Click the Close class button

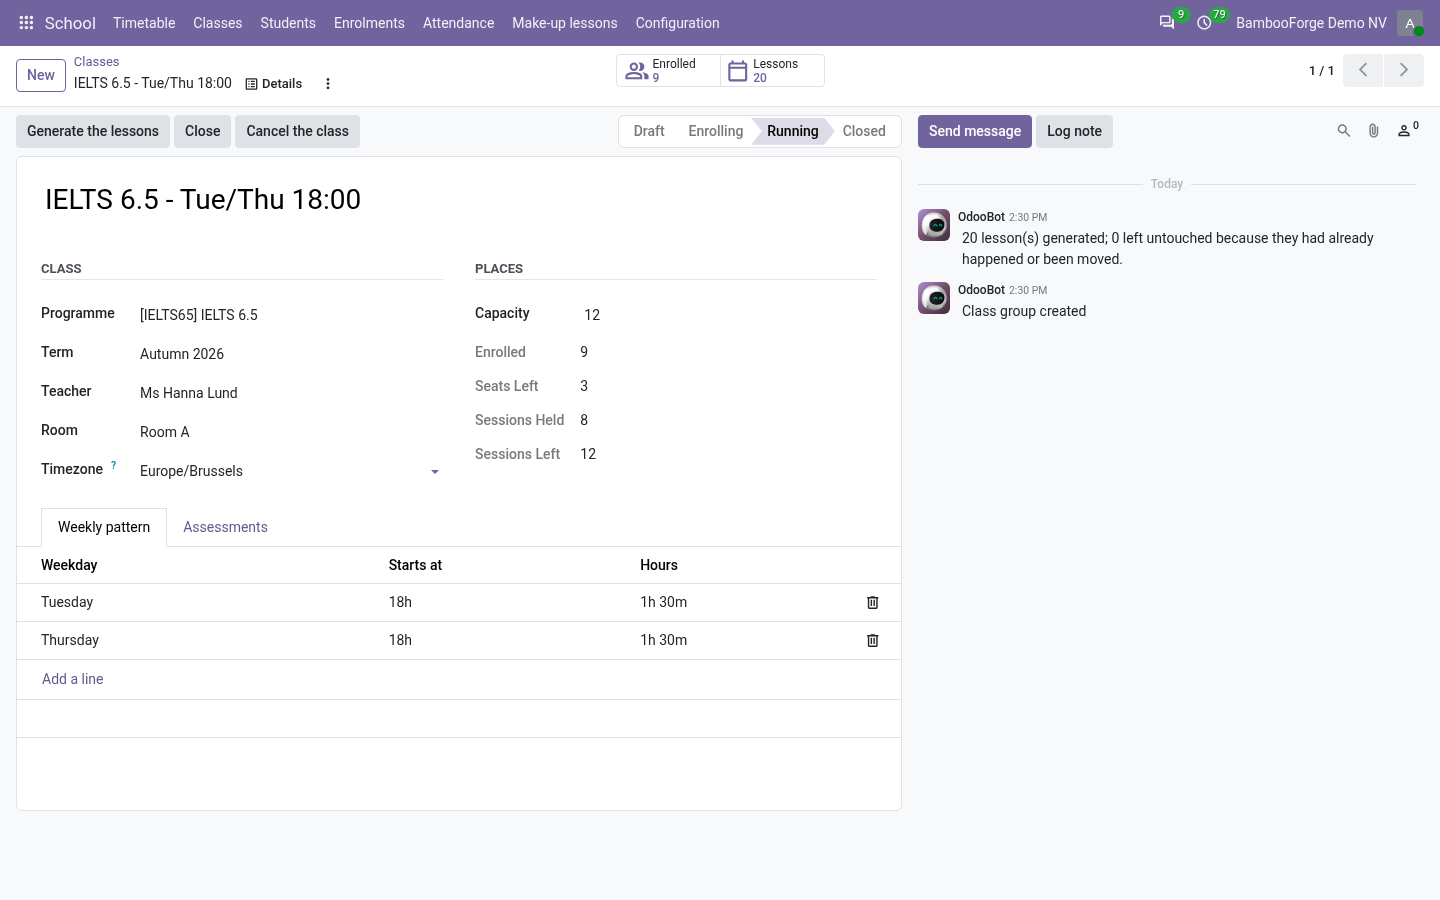pyautogui.click(x=202, y=131)
